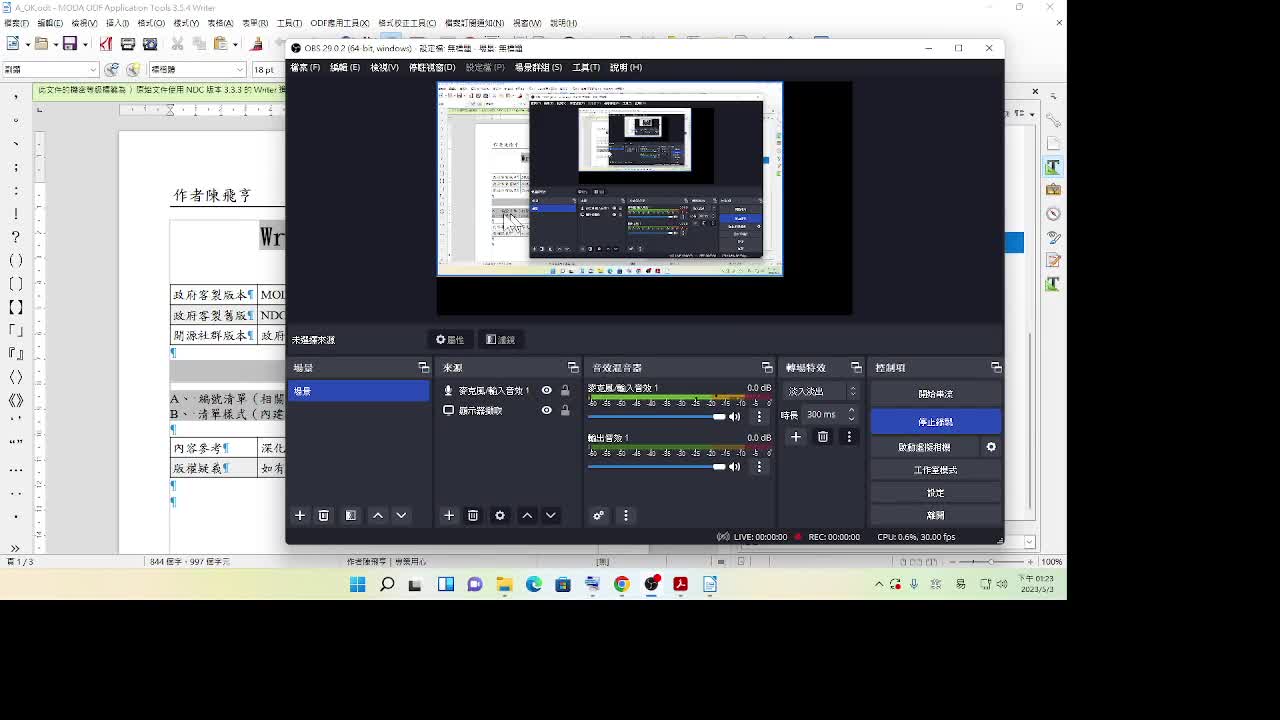Undock the Scene Transitions panel

[x=856, y=367]
